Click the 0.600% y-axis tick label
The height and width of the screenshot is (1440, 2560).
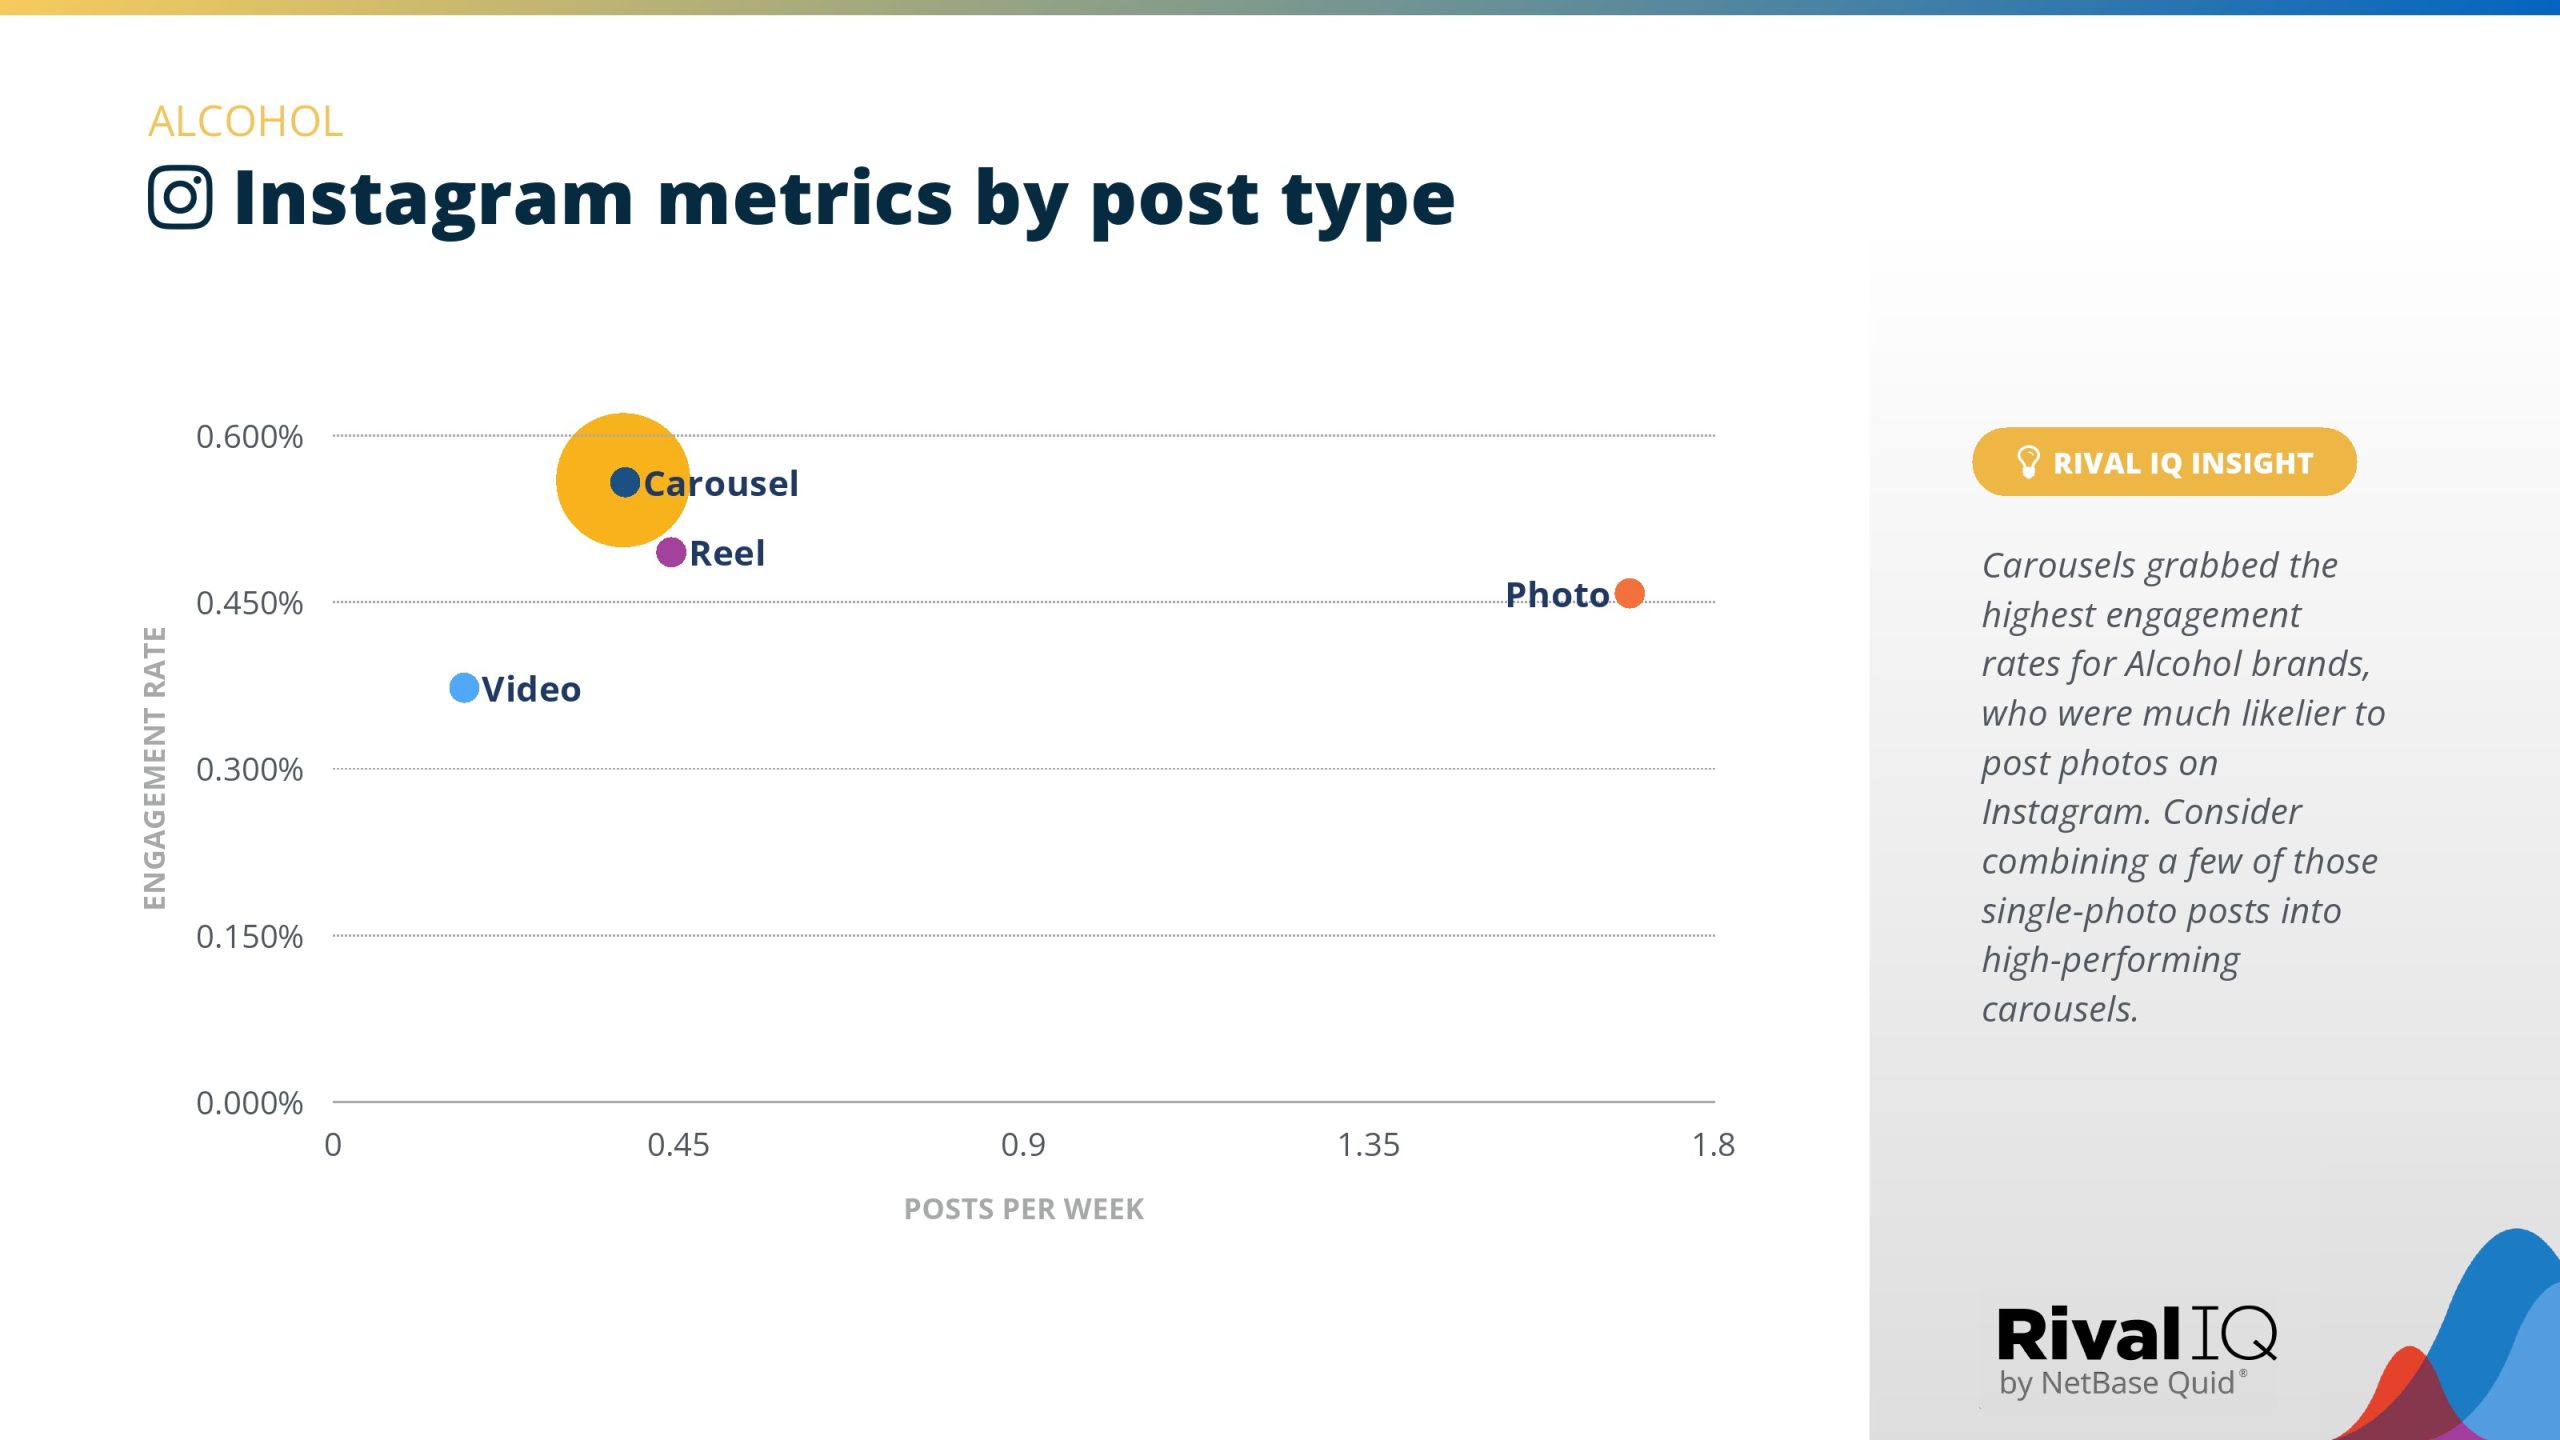(x=249, y=437)
